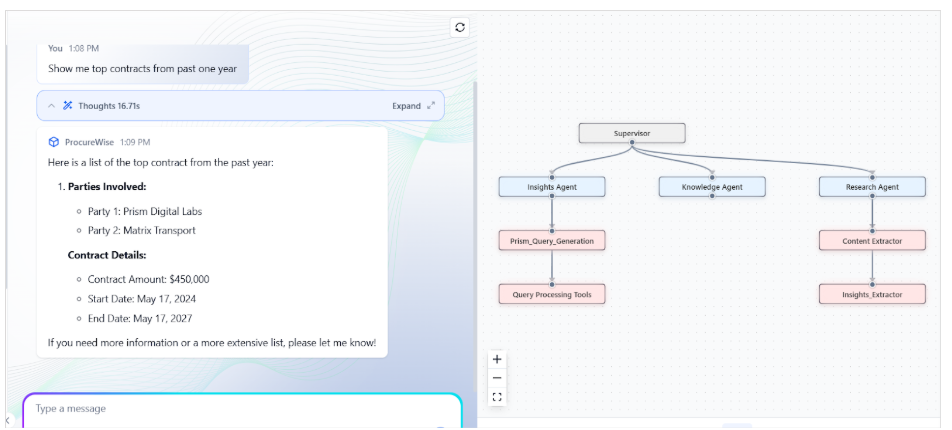Select the Insights Agent node

click(x=552, y=187)
